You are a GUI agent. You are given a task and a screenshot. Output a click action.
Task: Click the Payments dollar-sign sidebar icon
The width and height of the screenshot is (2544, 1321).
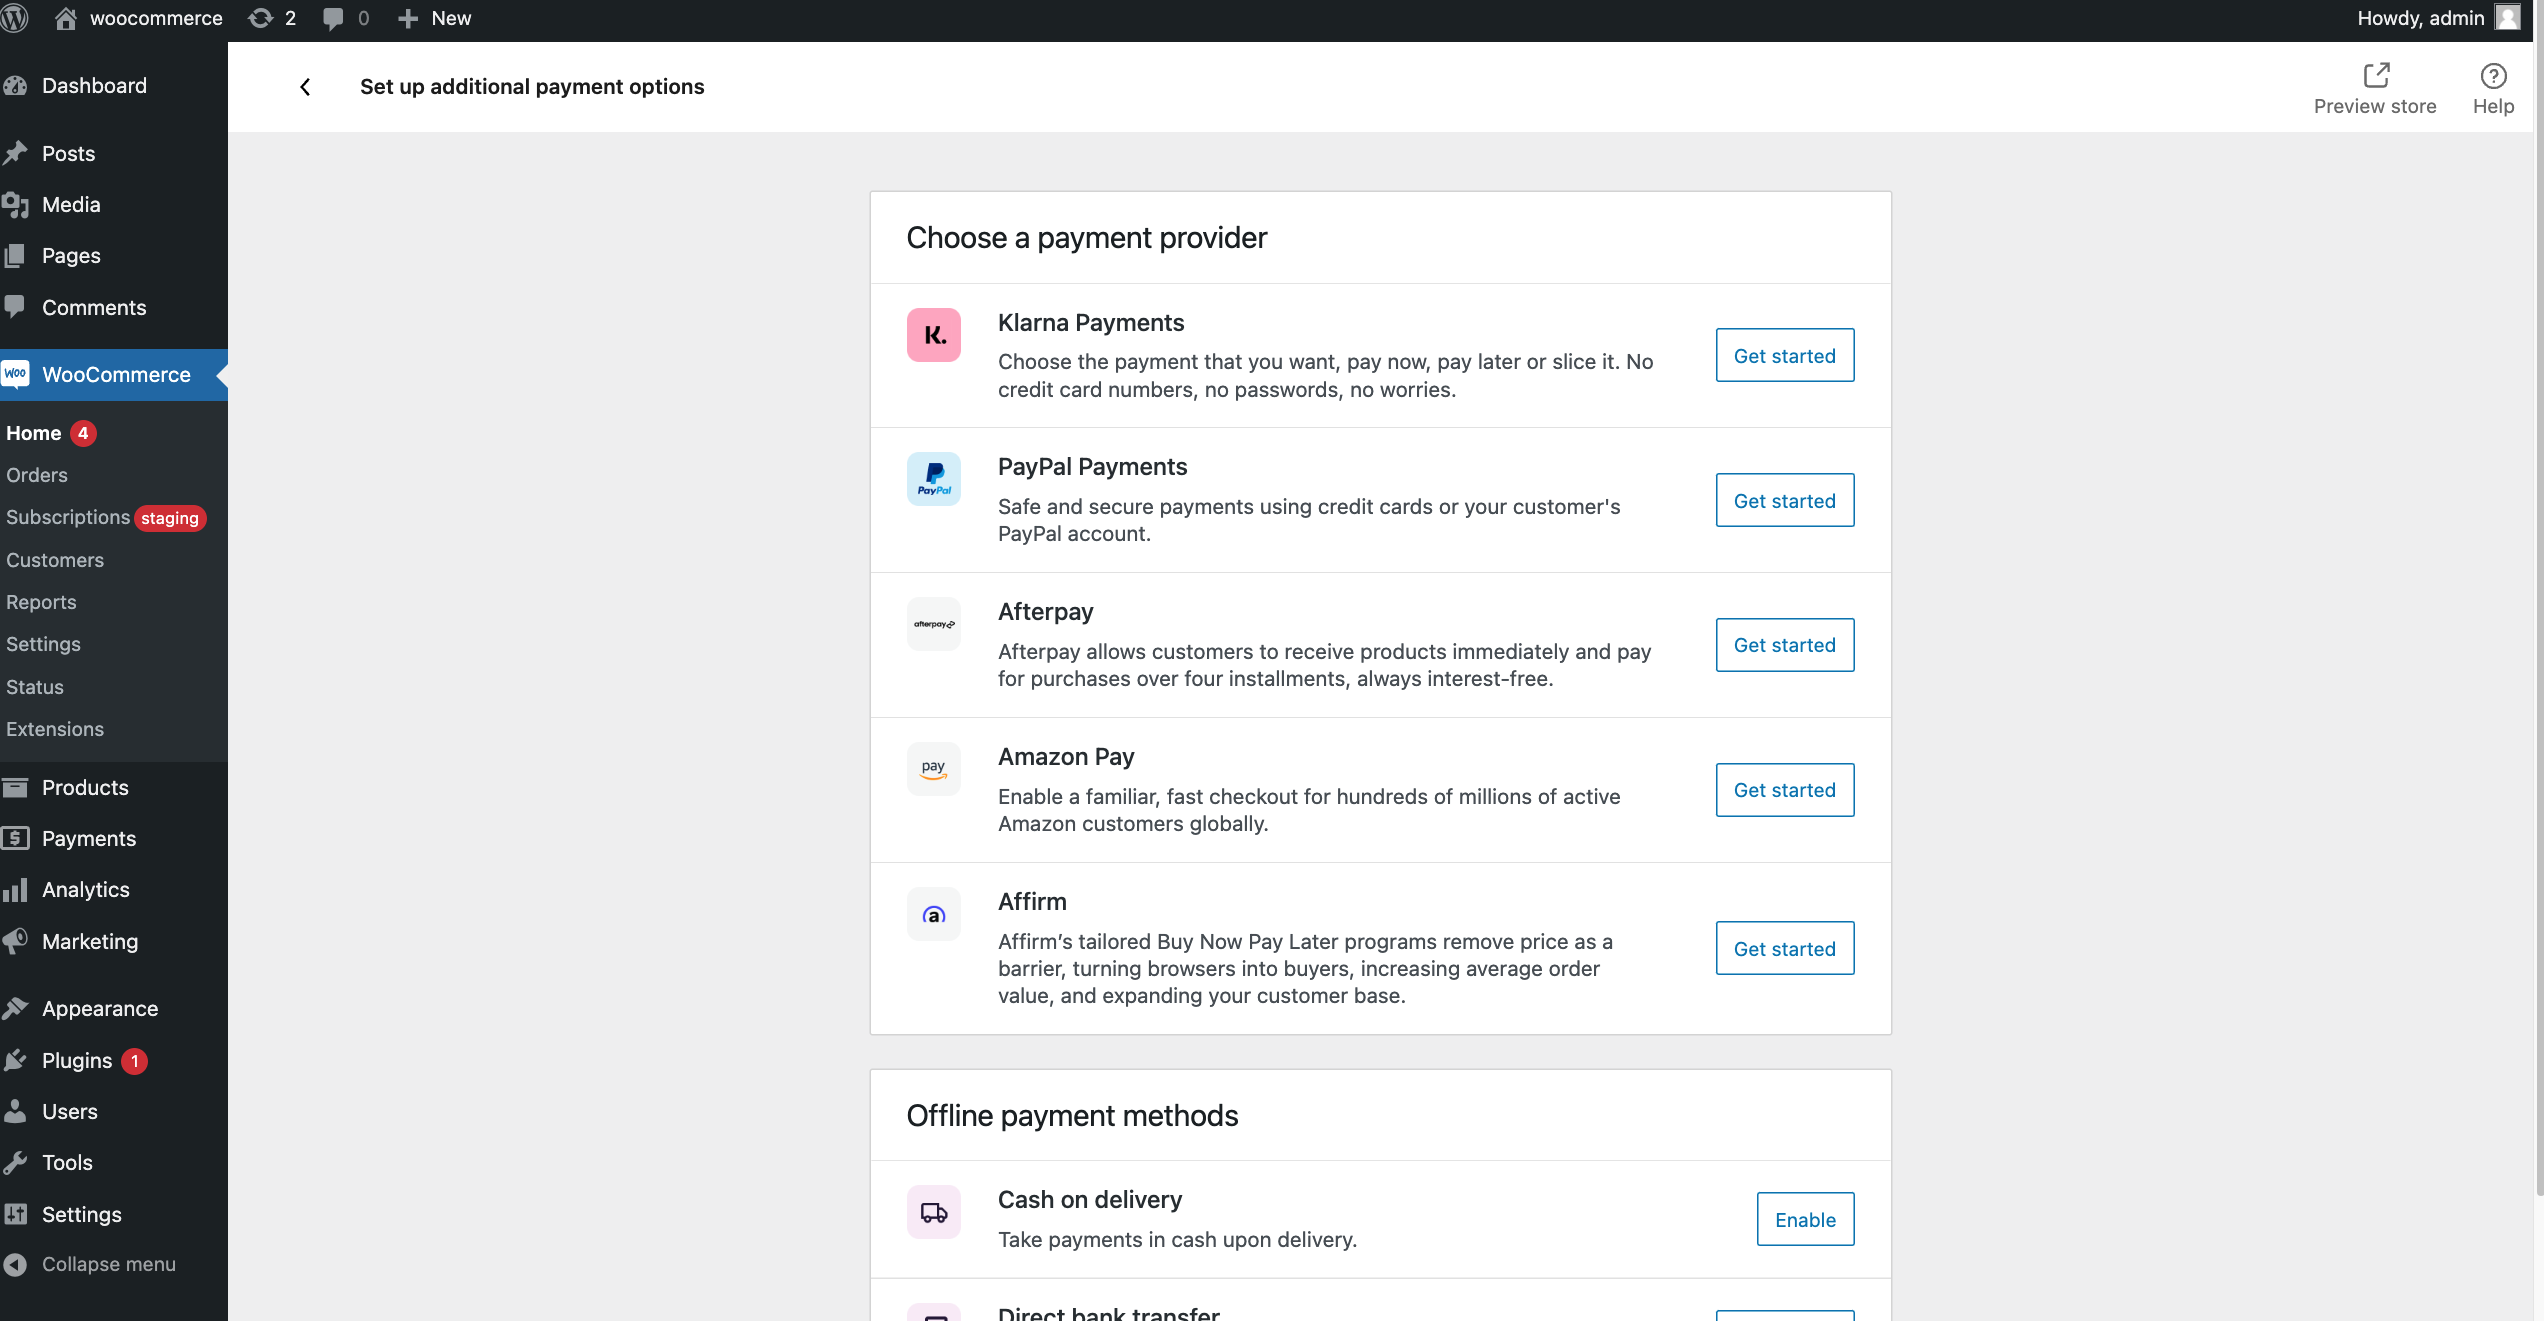pos(17,838)
